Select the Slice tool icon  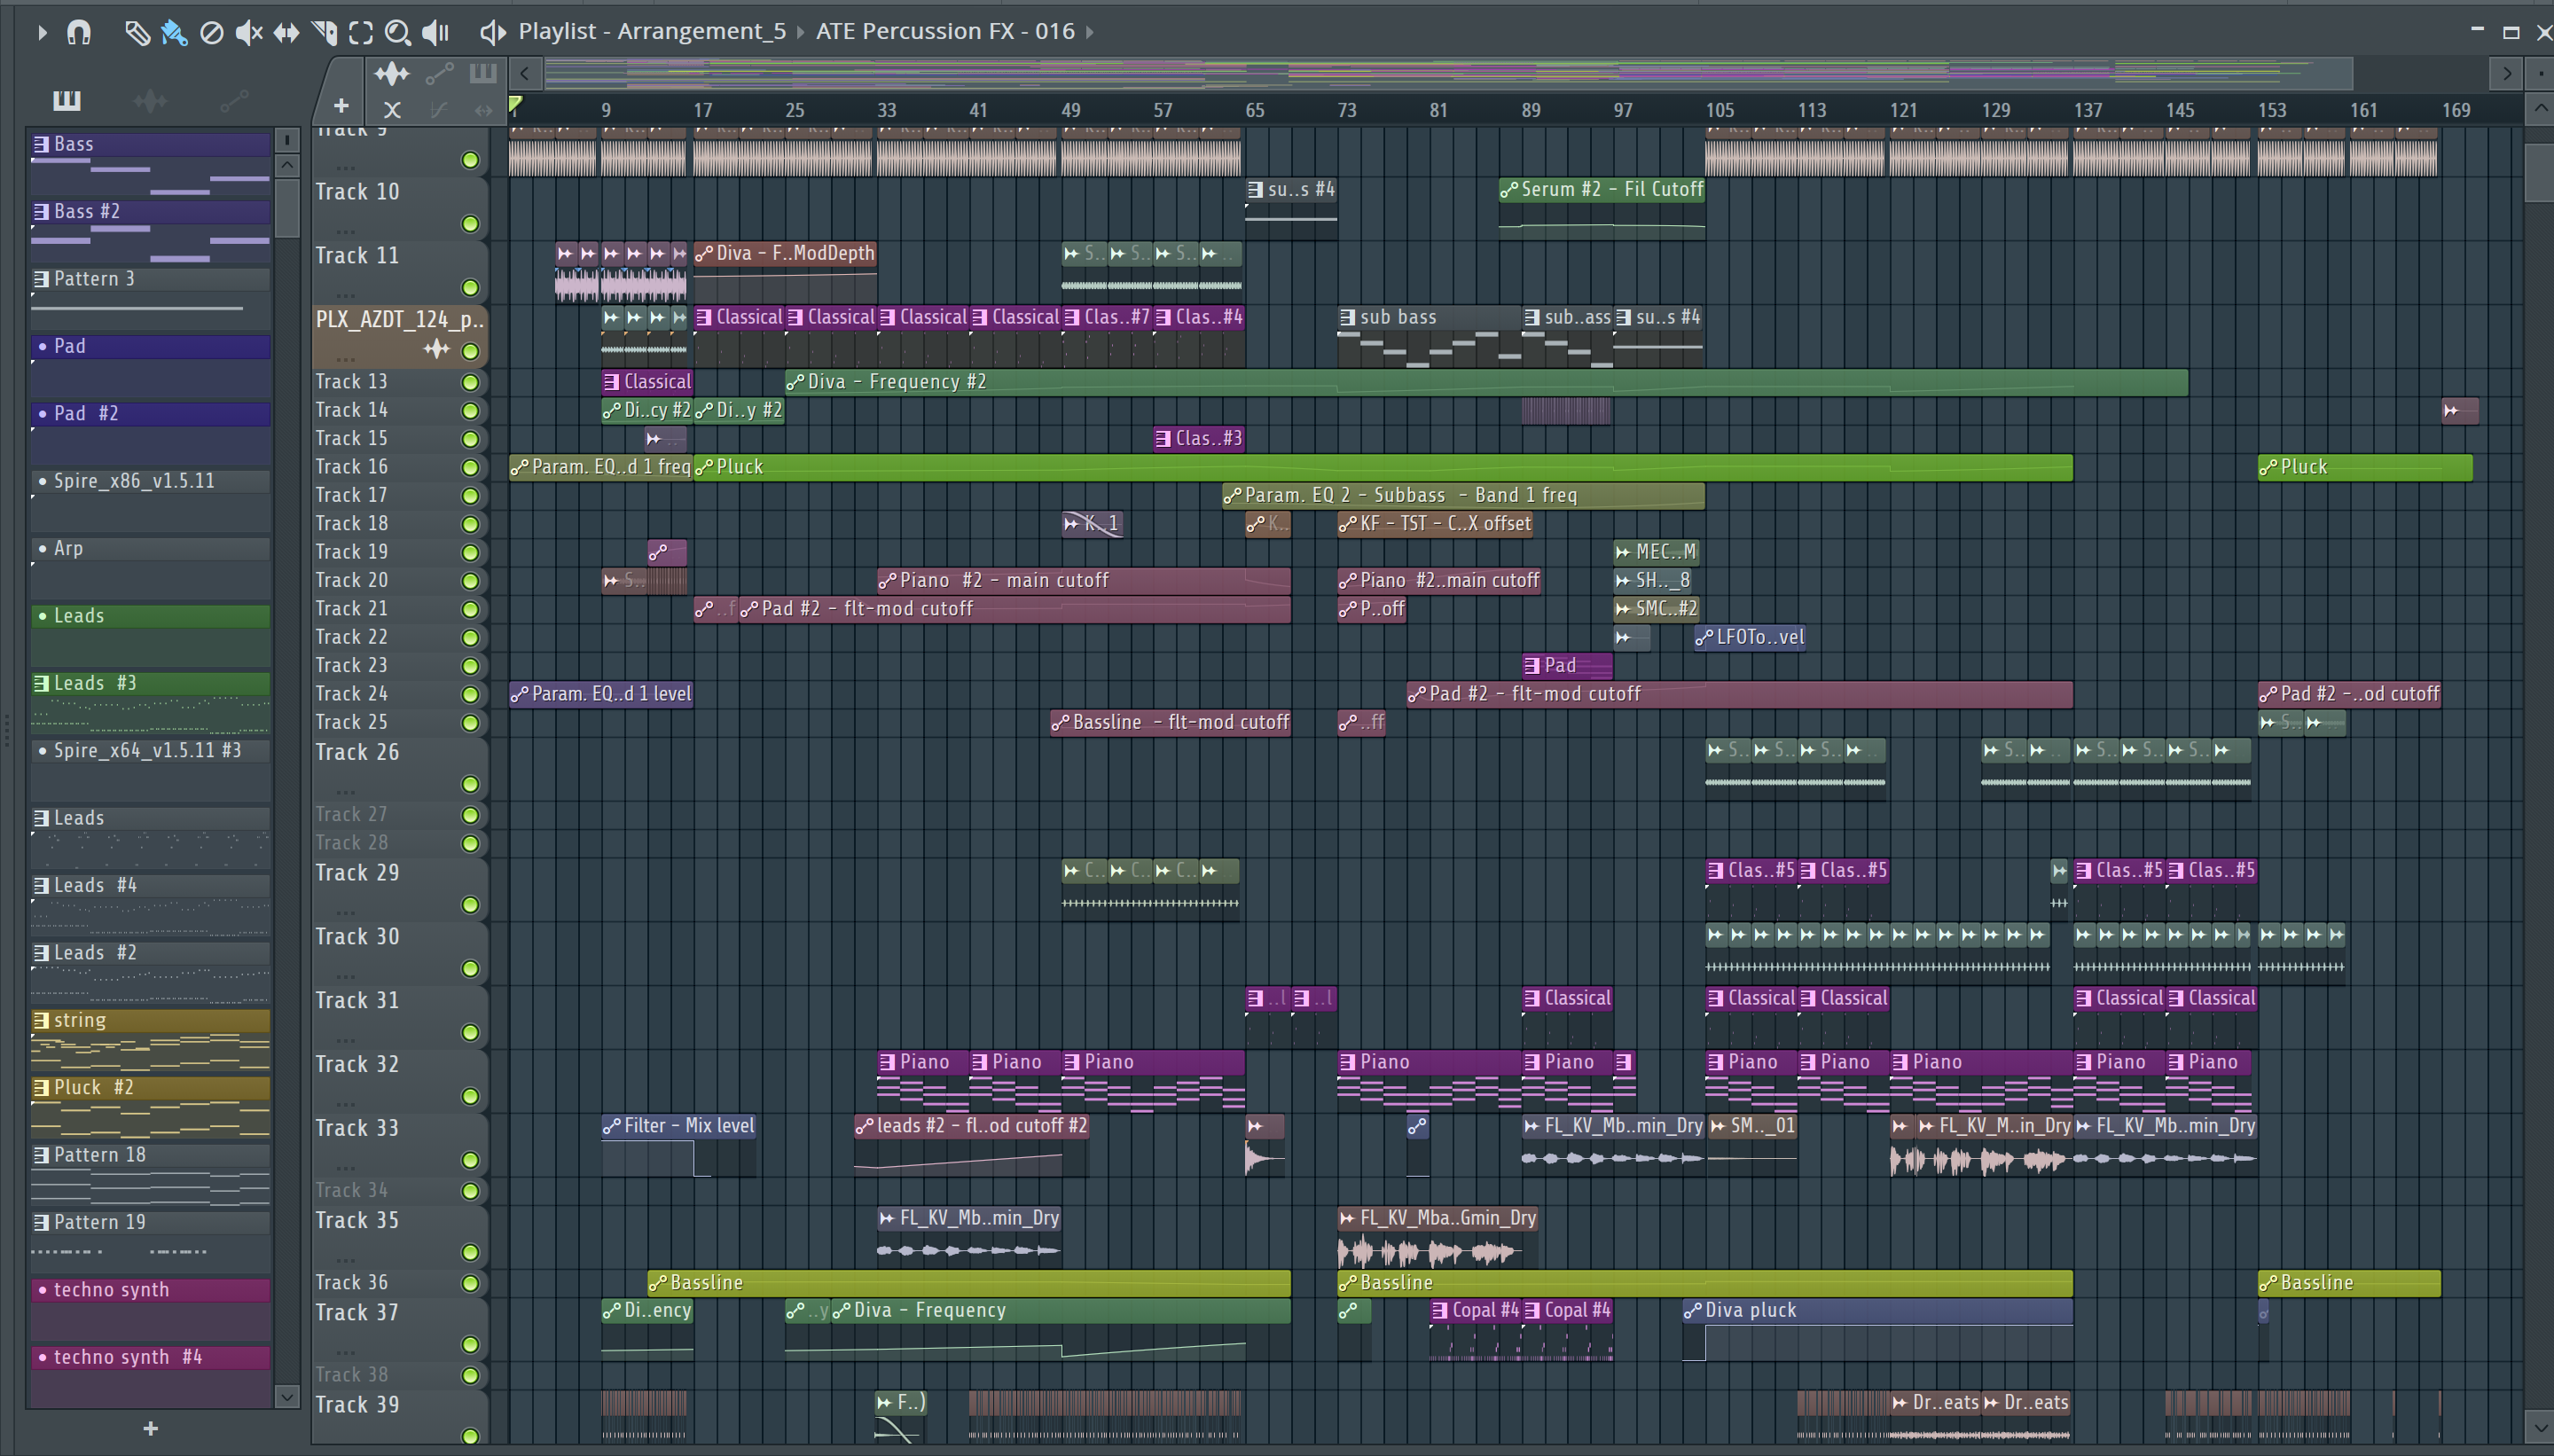(x=324, y=33)
